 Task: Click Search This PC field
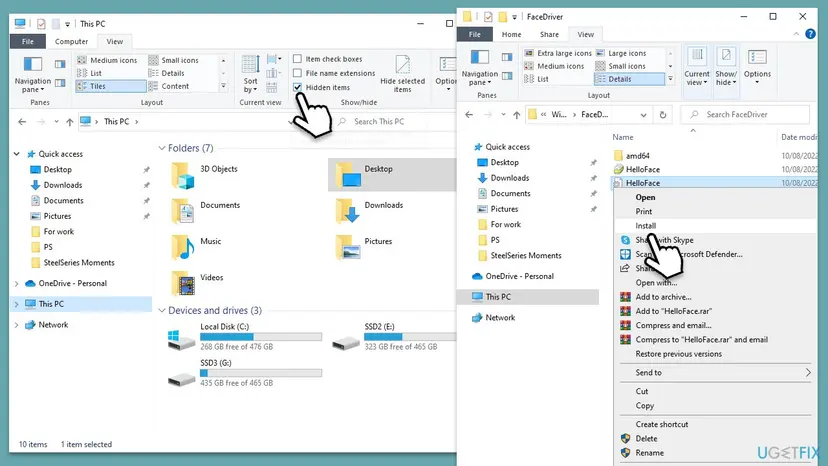pyautogui.click(x=394, y=122)
